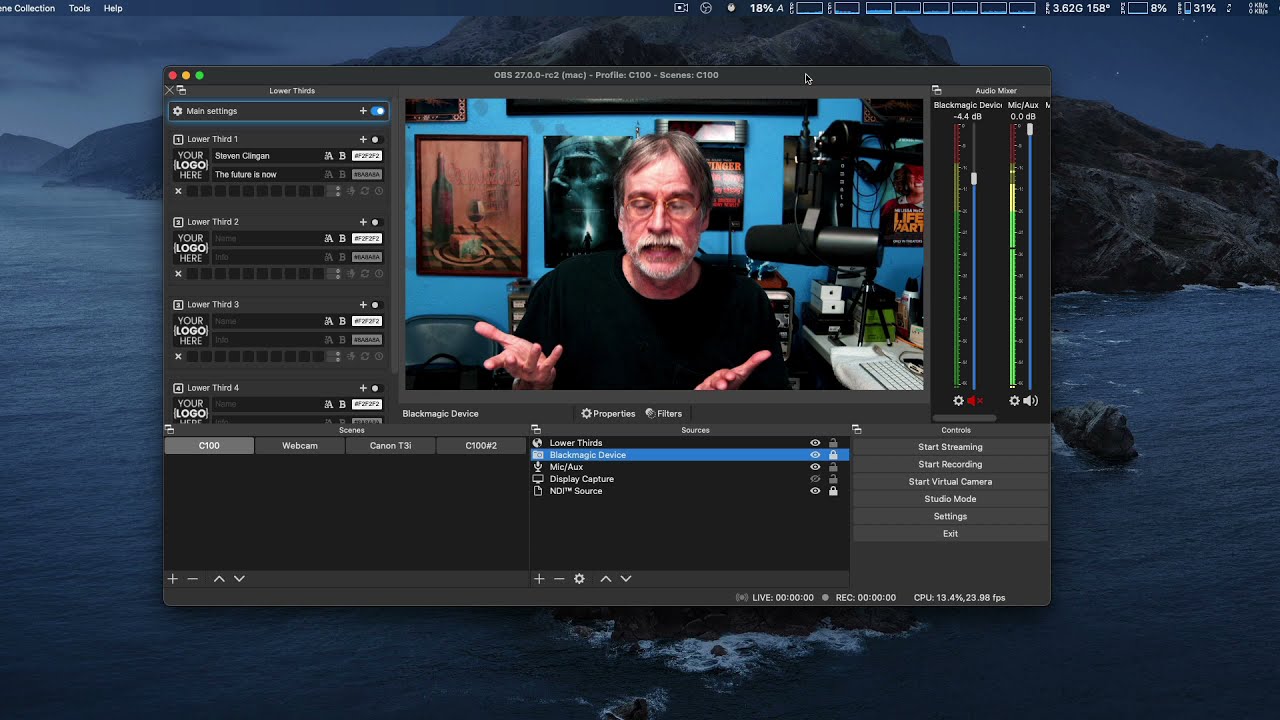Open the Help menu

[113, 8]
